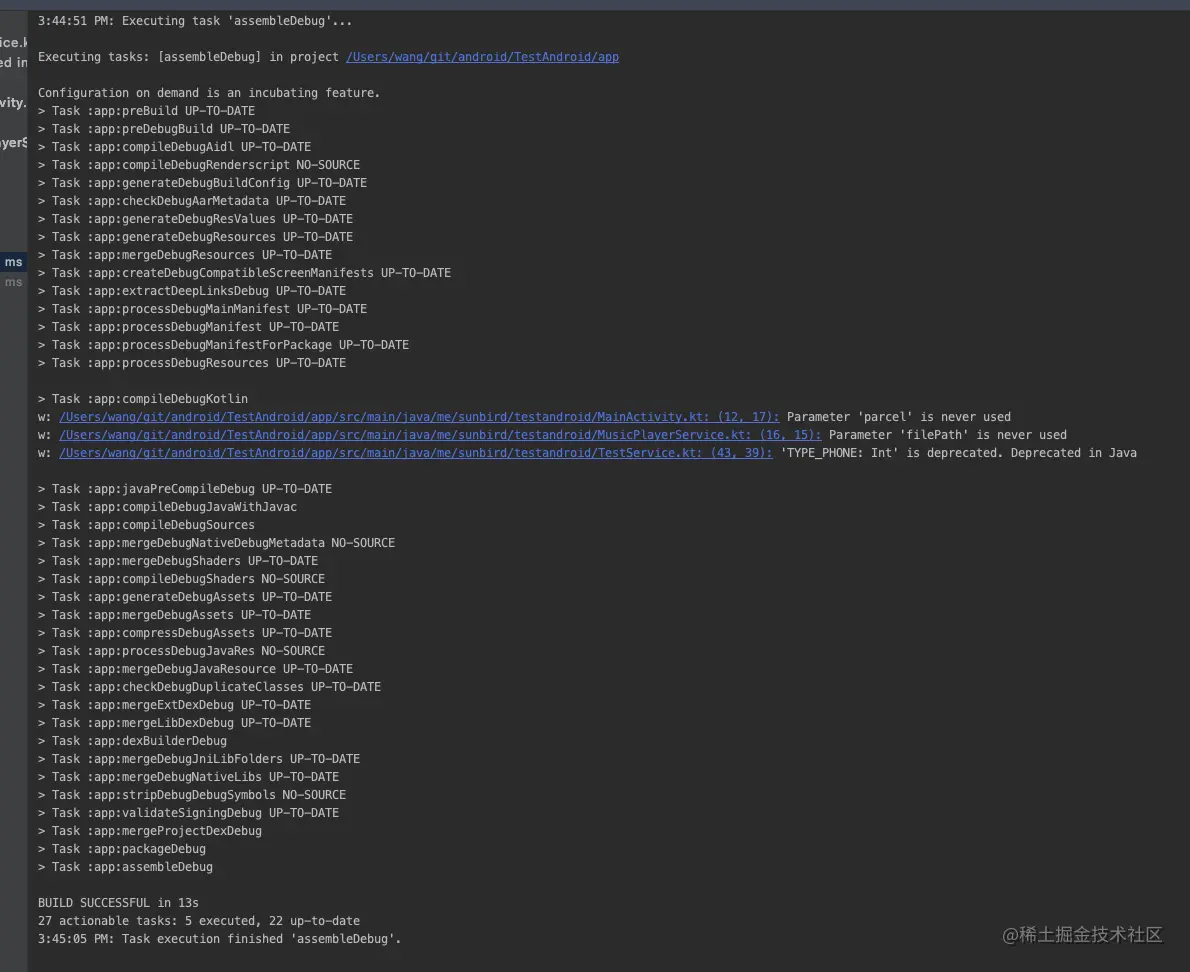
Task: Click the "'TYPE_PHONE: Int' is deprecated" message
Action: point(959,453)
